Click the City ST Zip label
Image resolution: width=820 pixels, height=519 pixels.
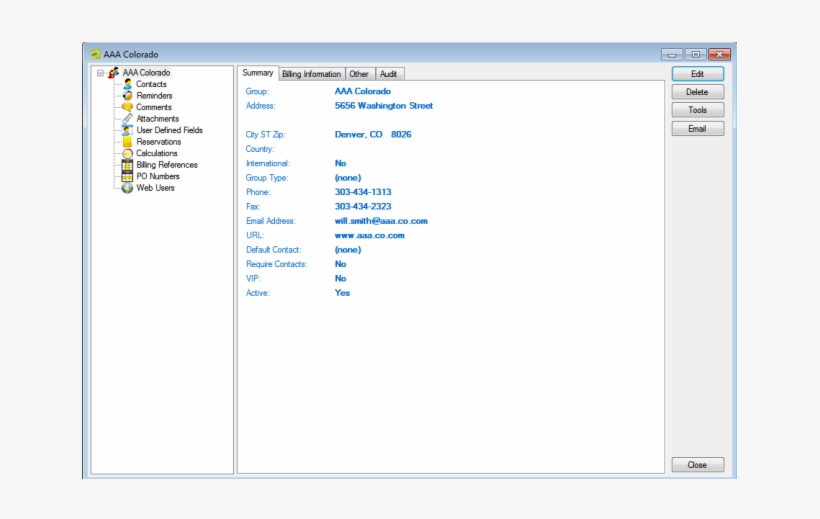[266, 134]
